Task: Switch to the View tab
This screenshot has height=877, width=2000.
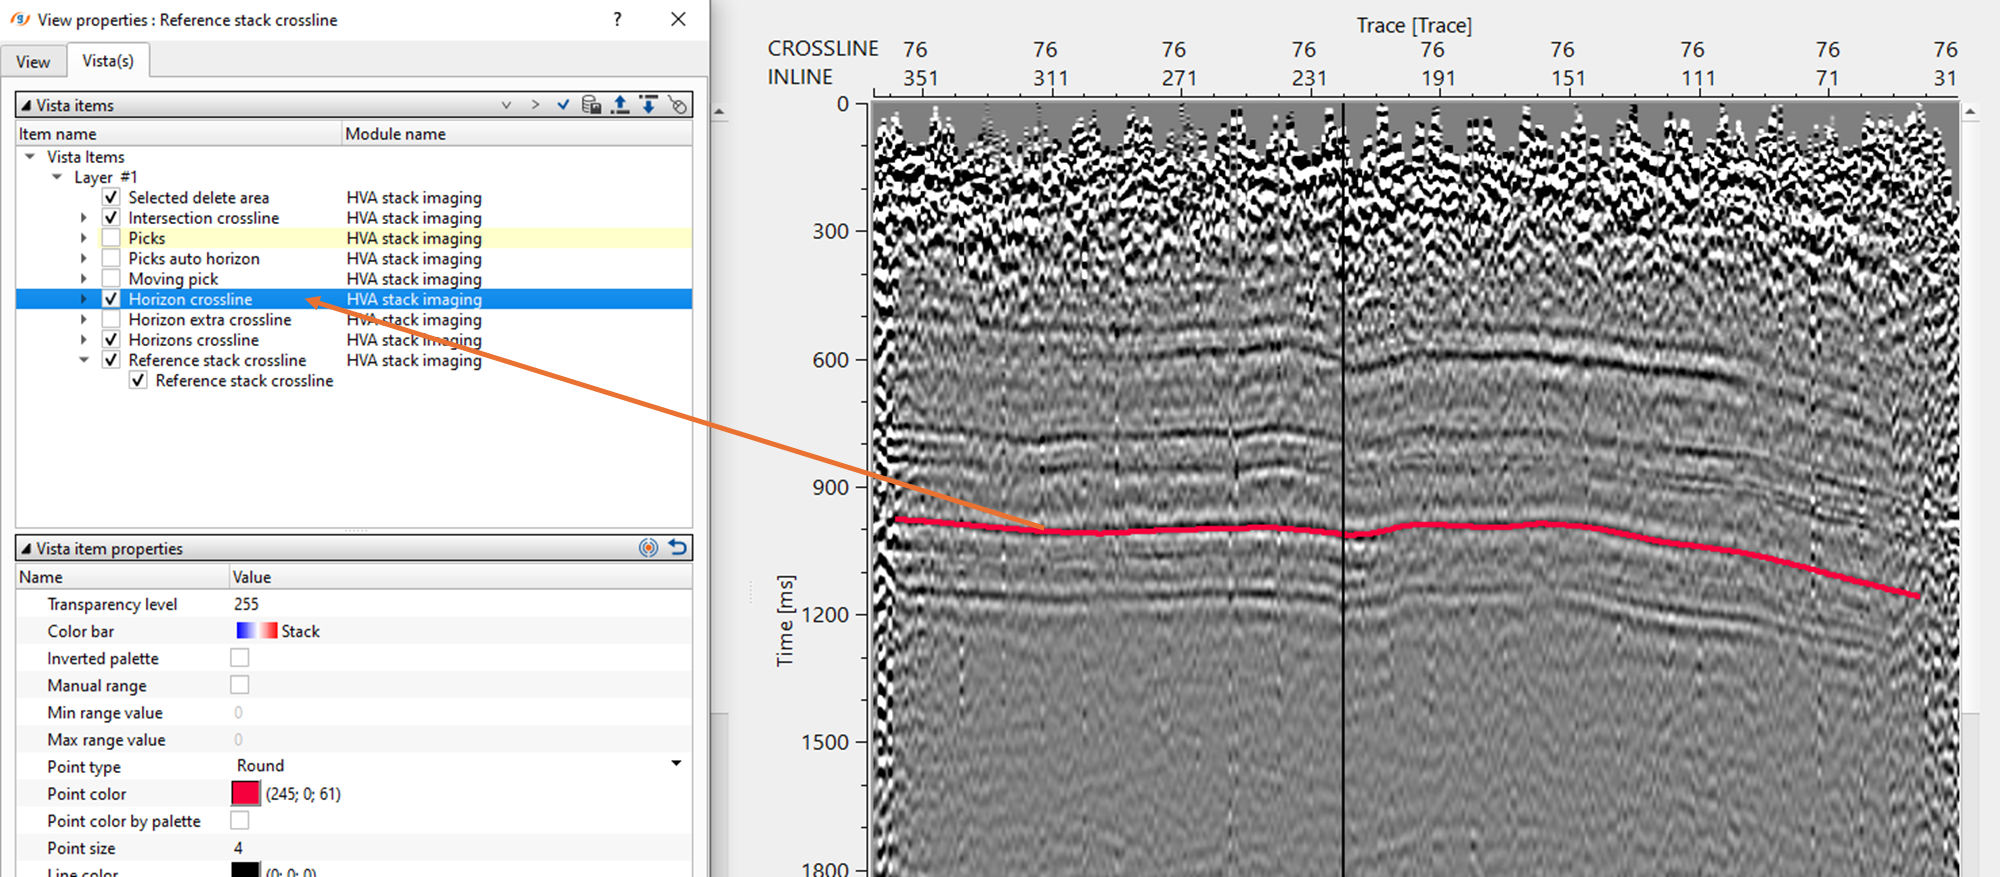Action: 33,62
